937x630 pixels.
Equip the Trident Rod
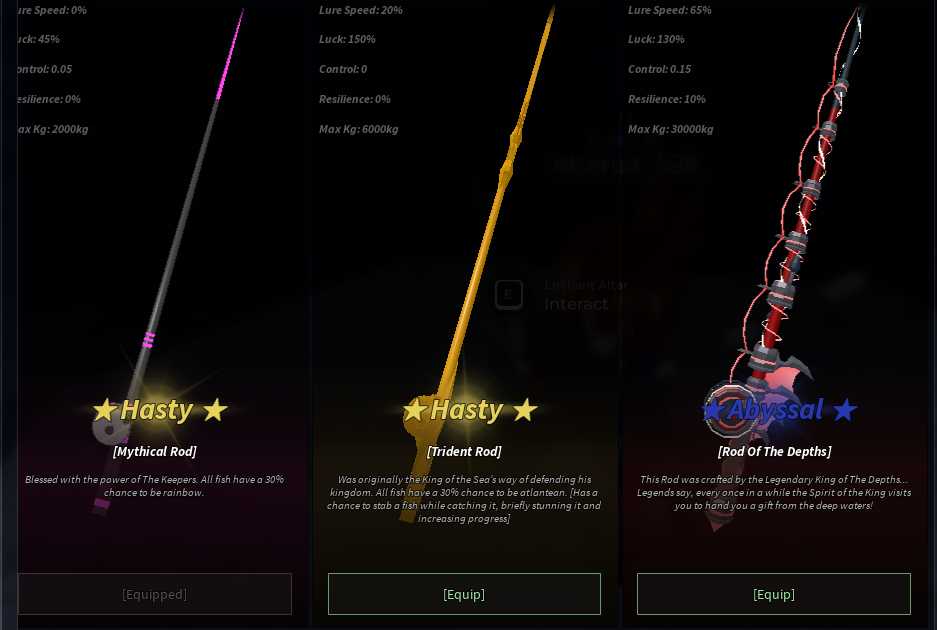(x=464, y=594)
